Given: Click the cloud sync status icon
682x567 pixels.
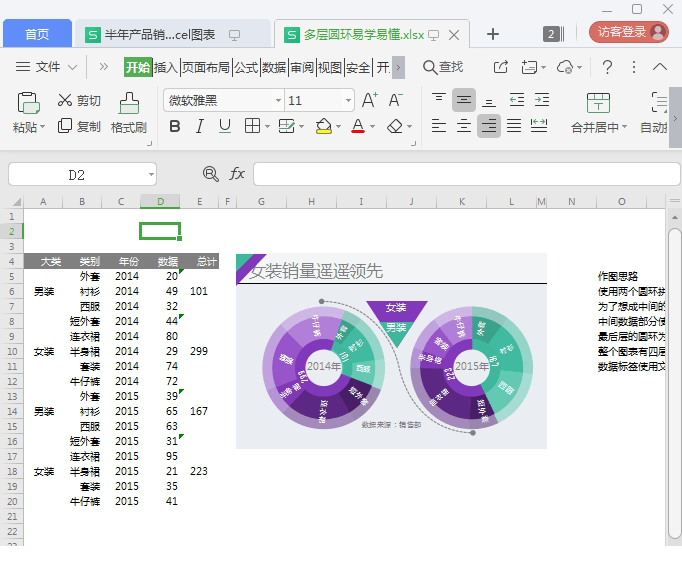Looking at the screenshot, I should (x=565, y=67).
